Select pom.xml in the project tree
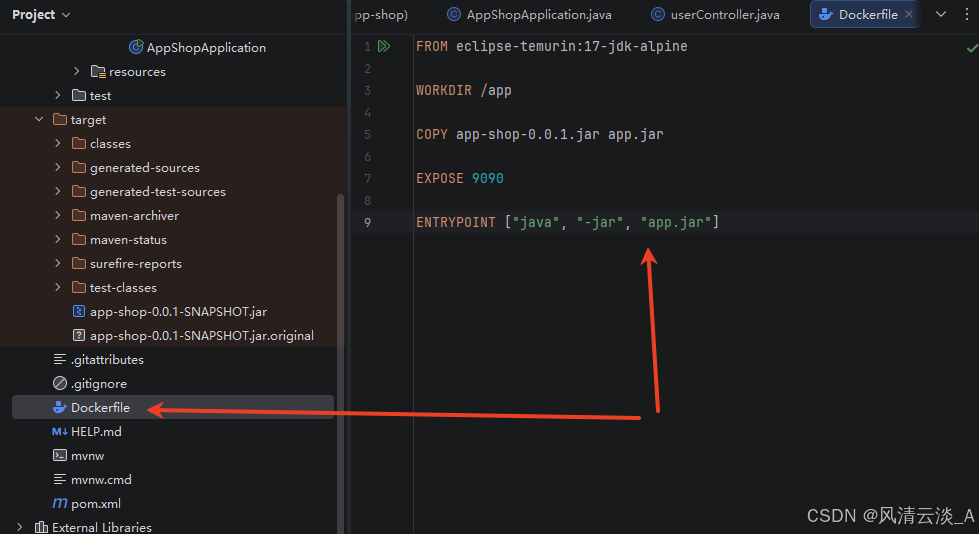Image resolution: width=979 pixels, height=534 pixels. (96, 503)
